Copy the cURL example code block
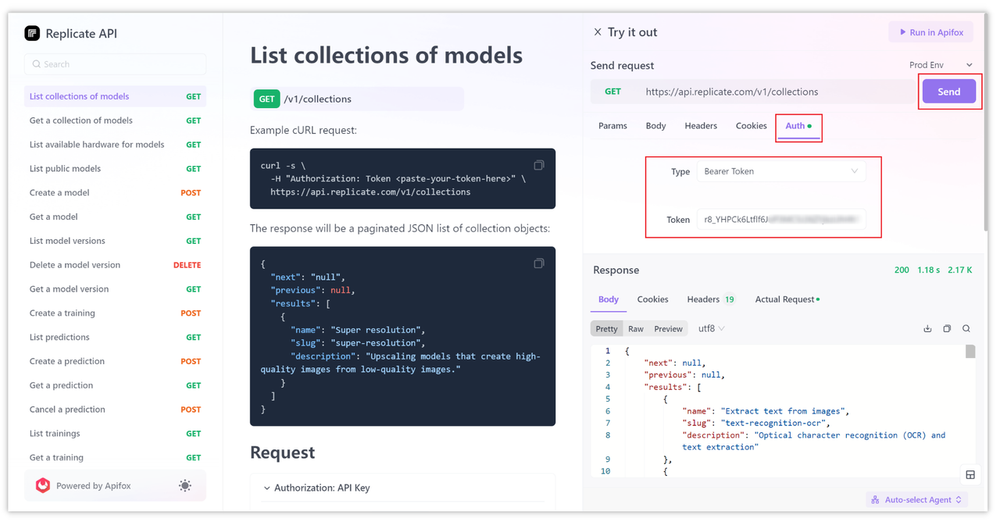1000x523 pixels. coord(539,165)
